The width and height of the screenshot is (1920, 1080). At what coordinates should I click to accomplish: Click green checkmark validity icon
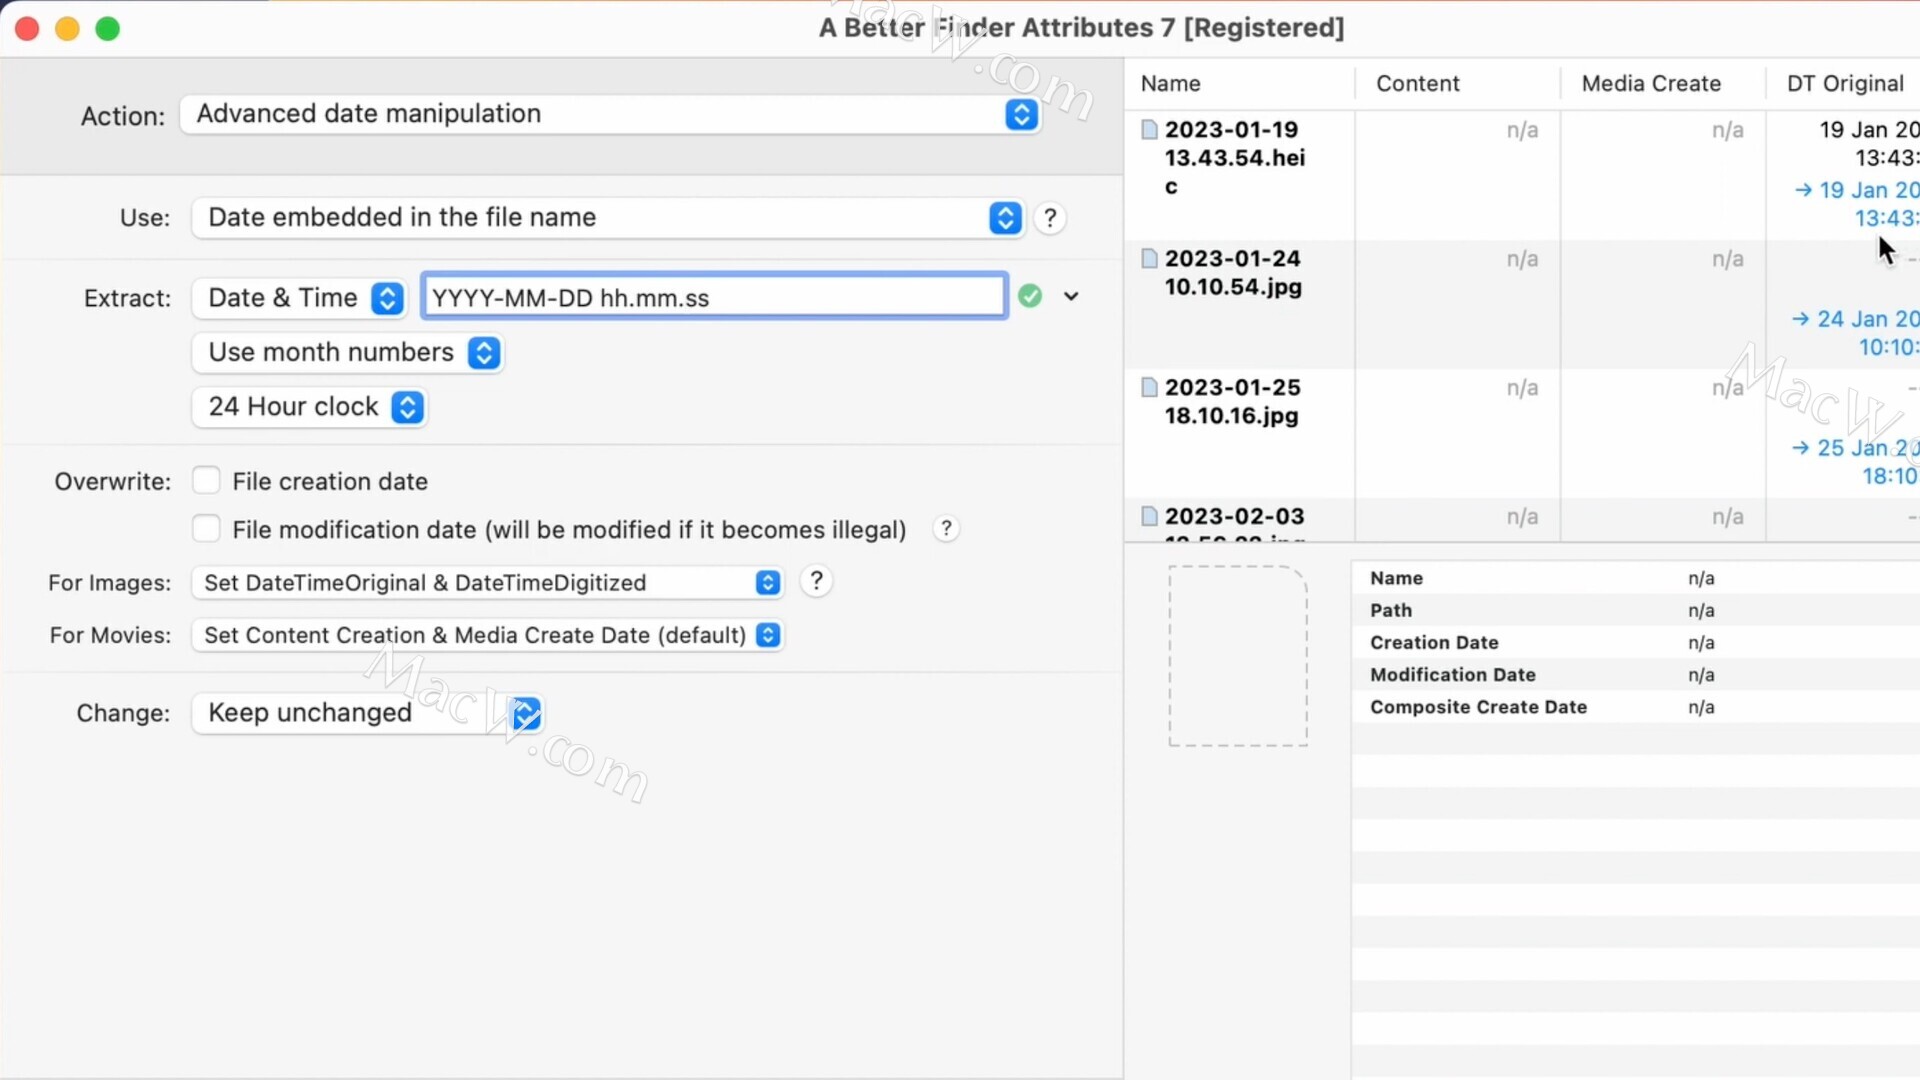[x=1030, y=296]
